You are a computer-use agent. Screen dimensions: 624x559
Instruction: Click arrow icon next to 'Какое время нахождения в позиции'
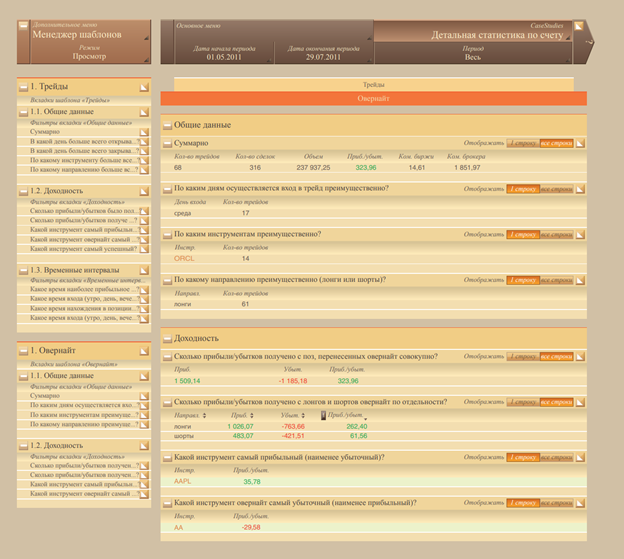144,309
